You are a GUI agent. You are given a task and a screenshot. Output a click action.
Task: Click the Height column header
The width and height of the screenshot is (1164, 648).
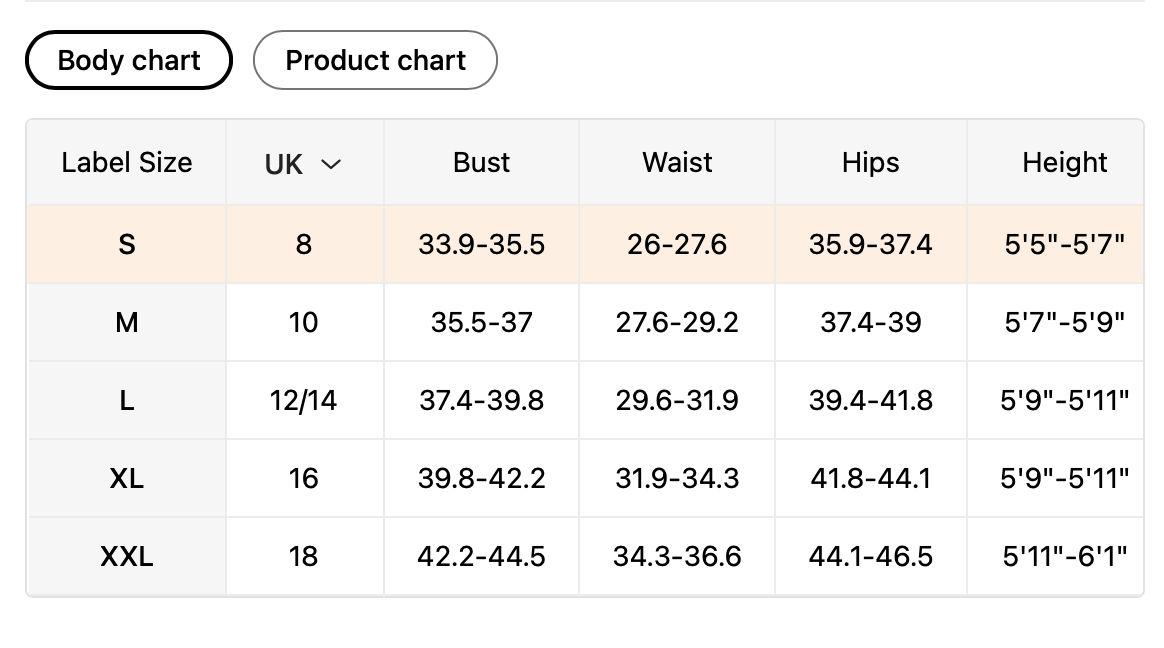[x=1064, y=163]
